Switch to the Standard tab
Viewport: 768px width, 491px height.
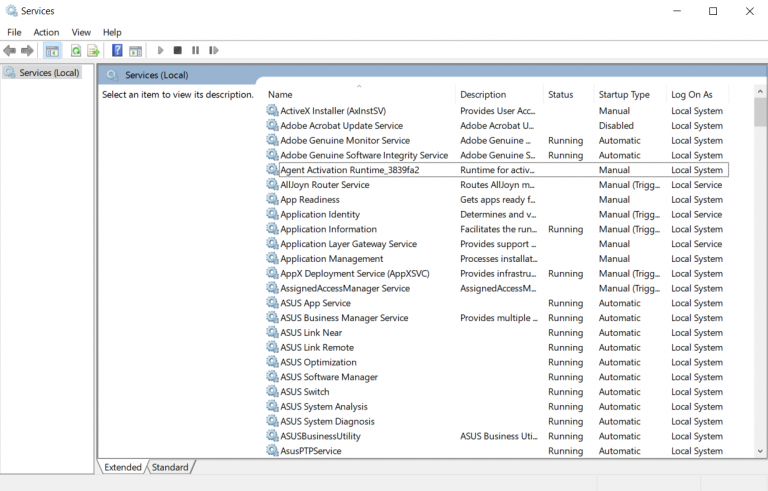[170, 467]
